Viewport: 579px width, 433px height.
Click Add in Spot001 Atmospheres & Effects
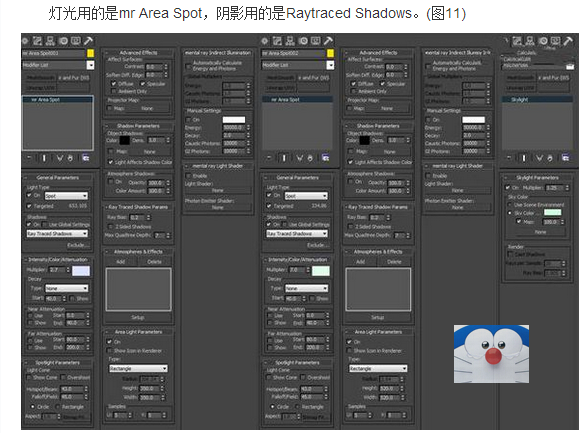click(121, 262)
